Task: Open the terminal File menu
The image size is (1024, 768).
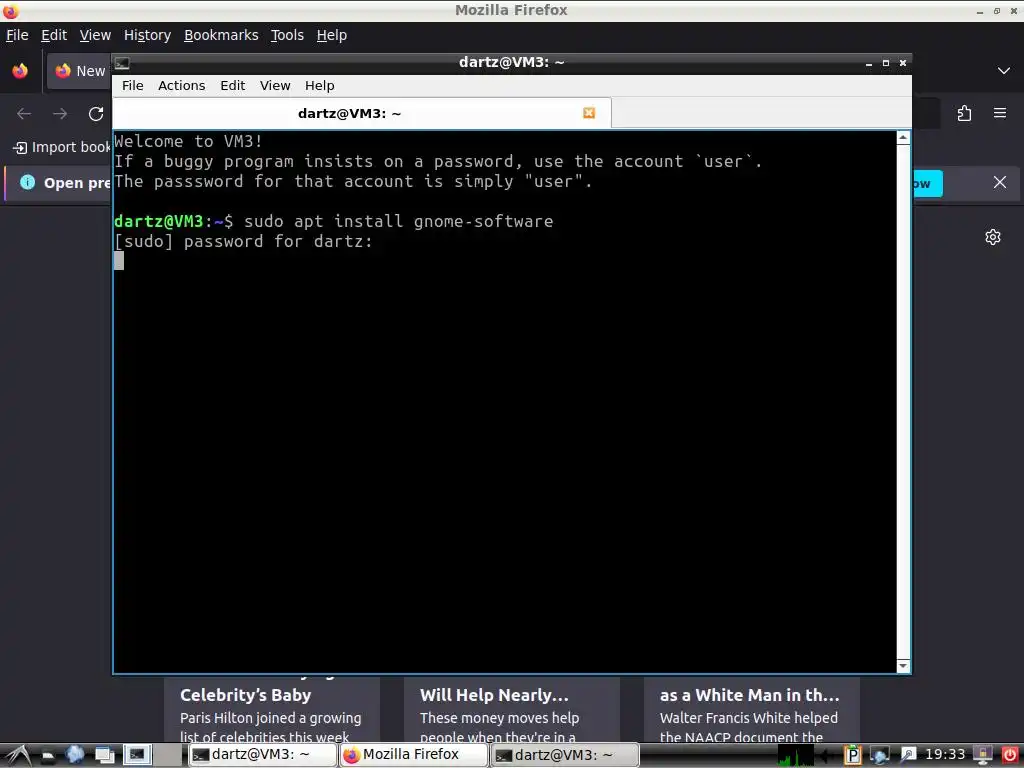Action: click(133, 86)
